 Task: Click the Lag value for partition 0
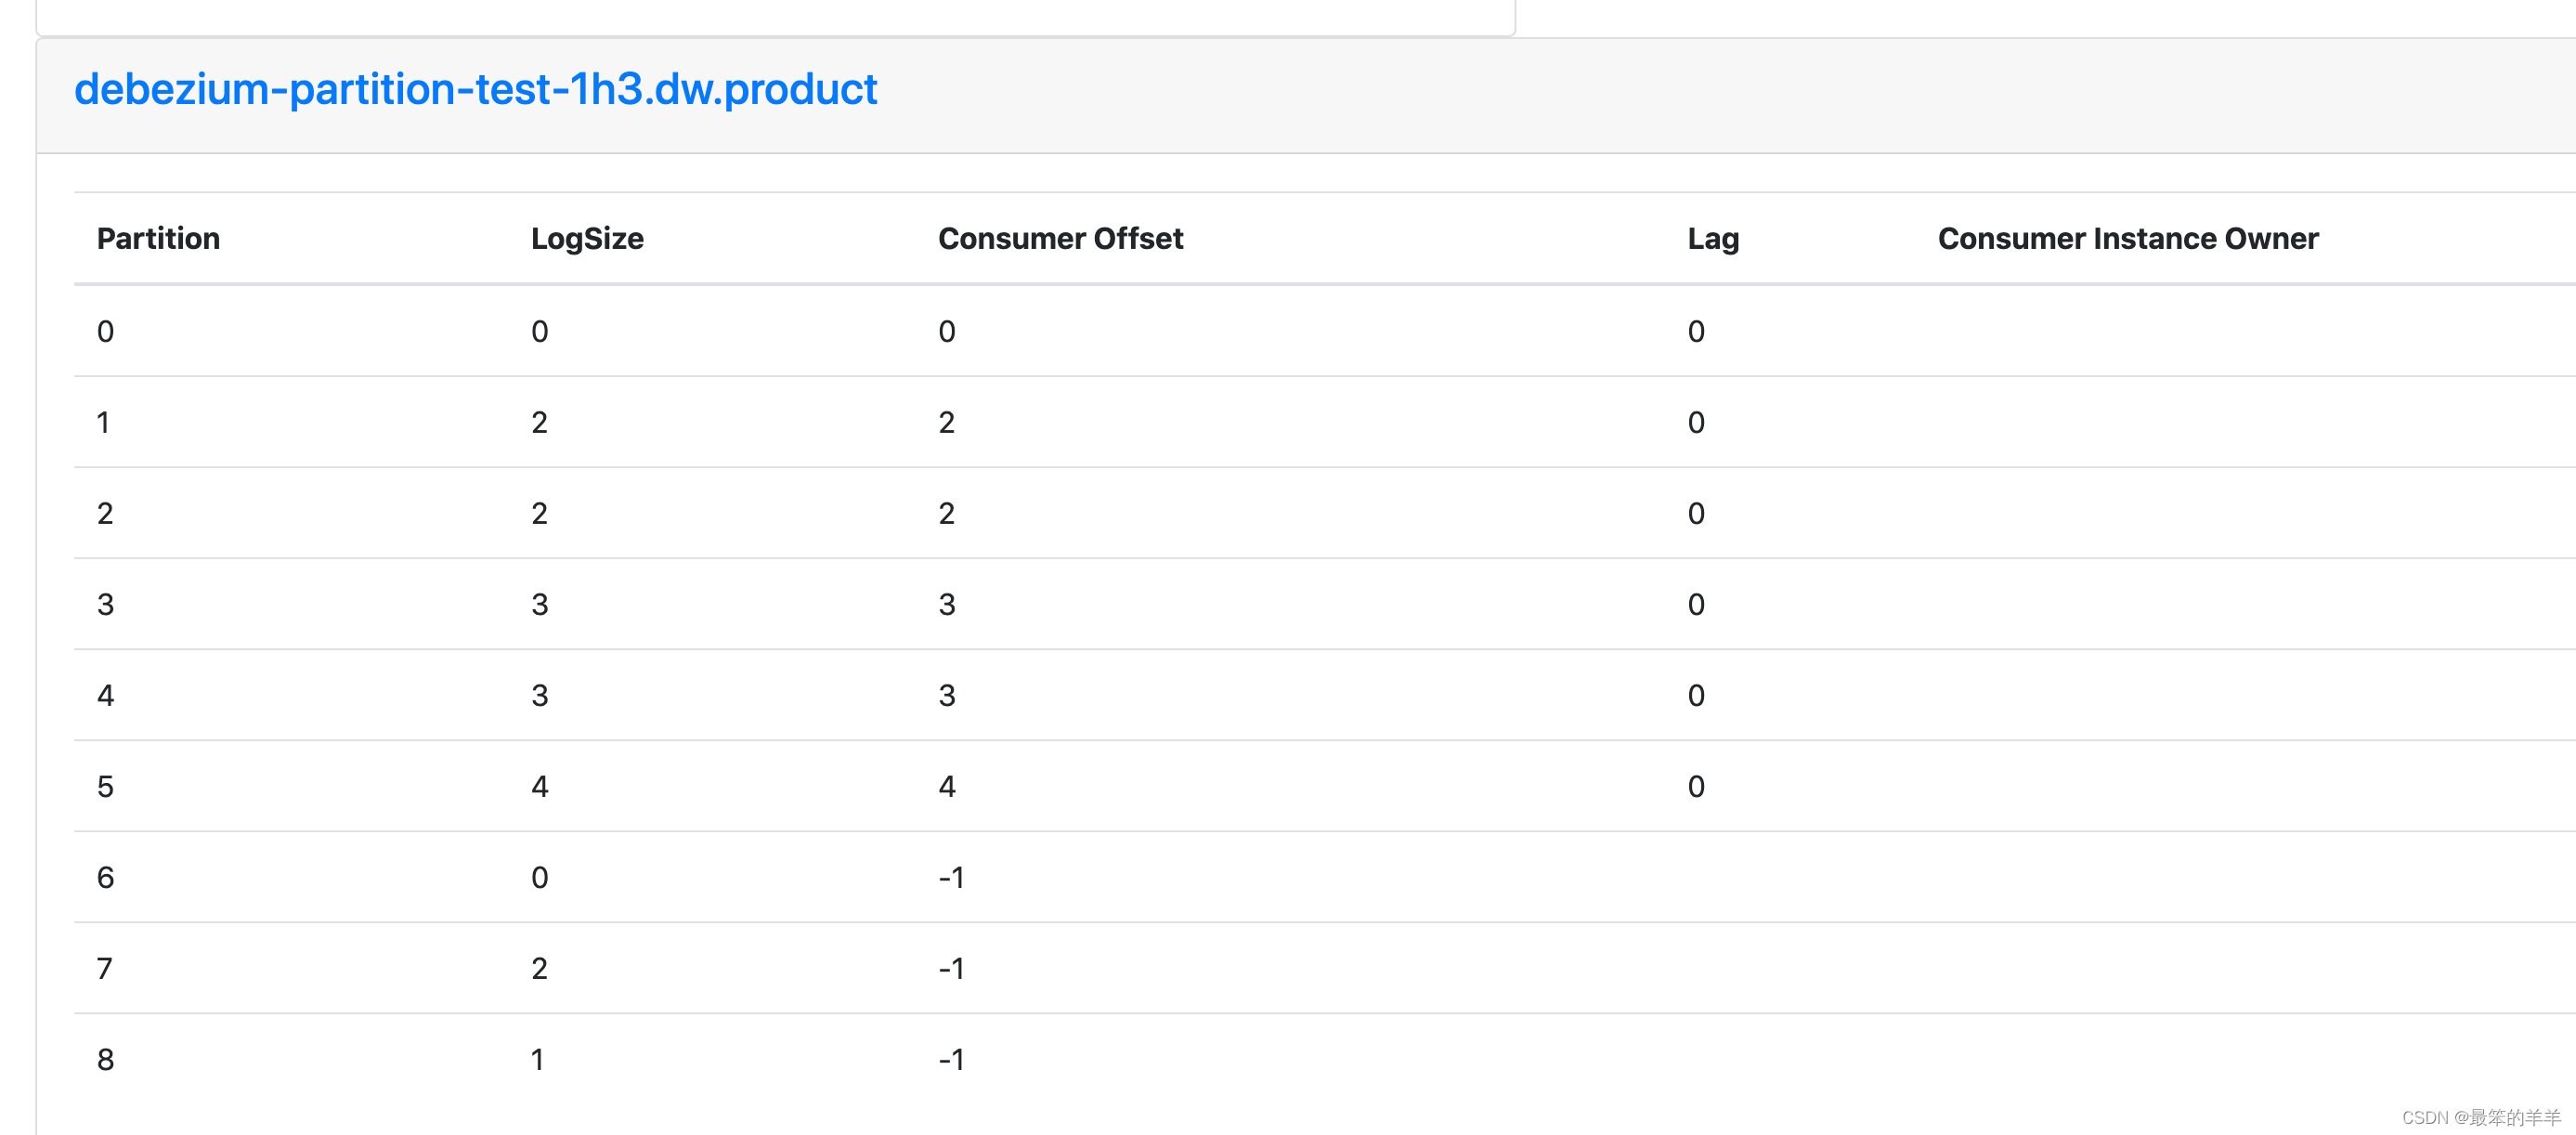[1696, 332]
